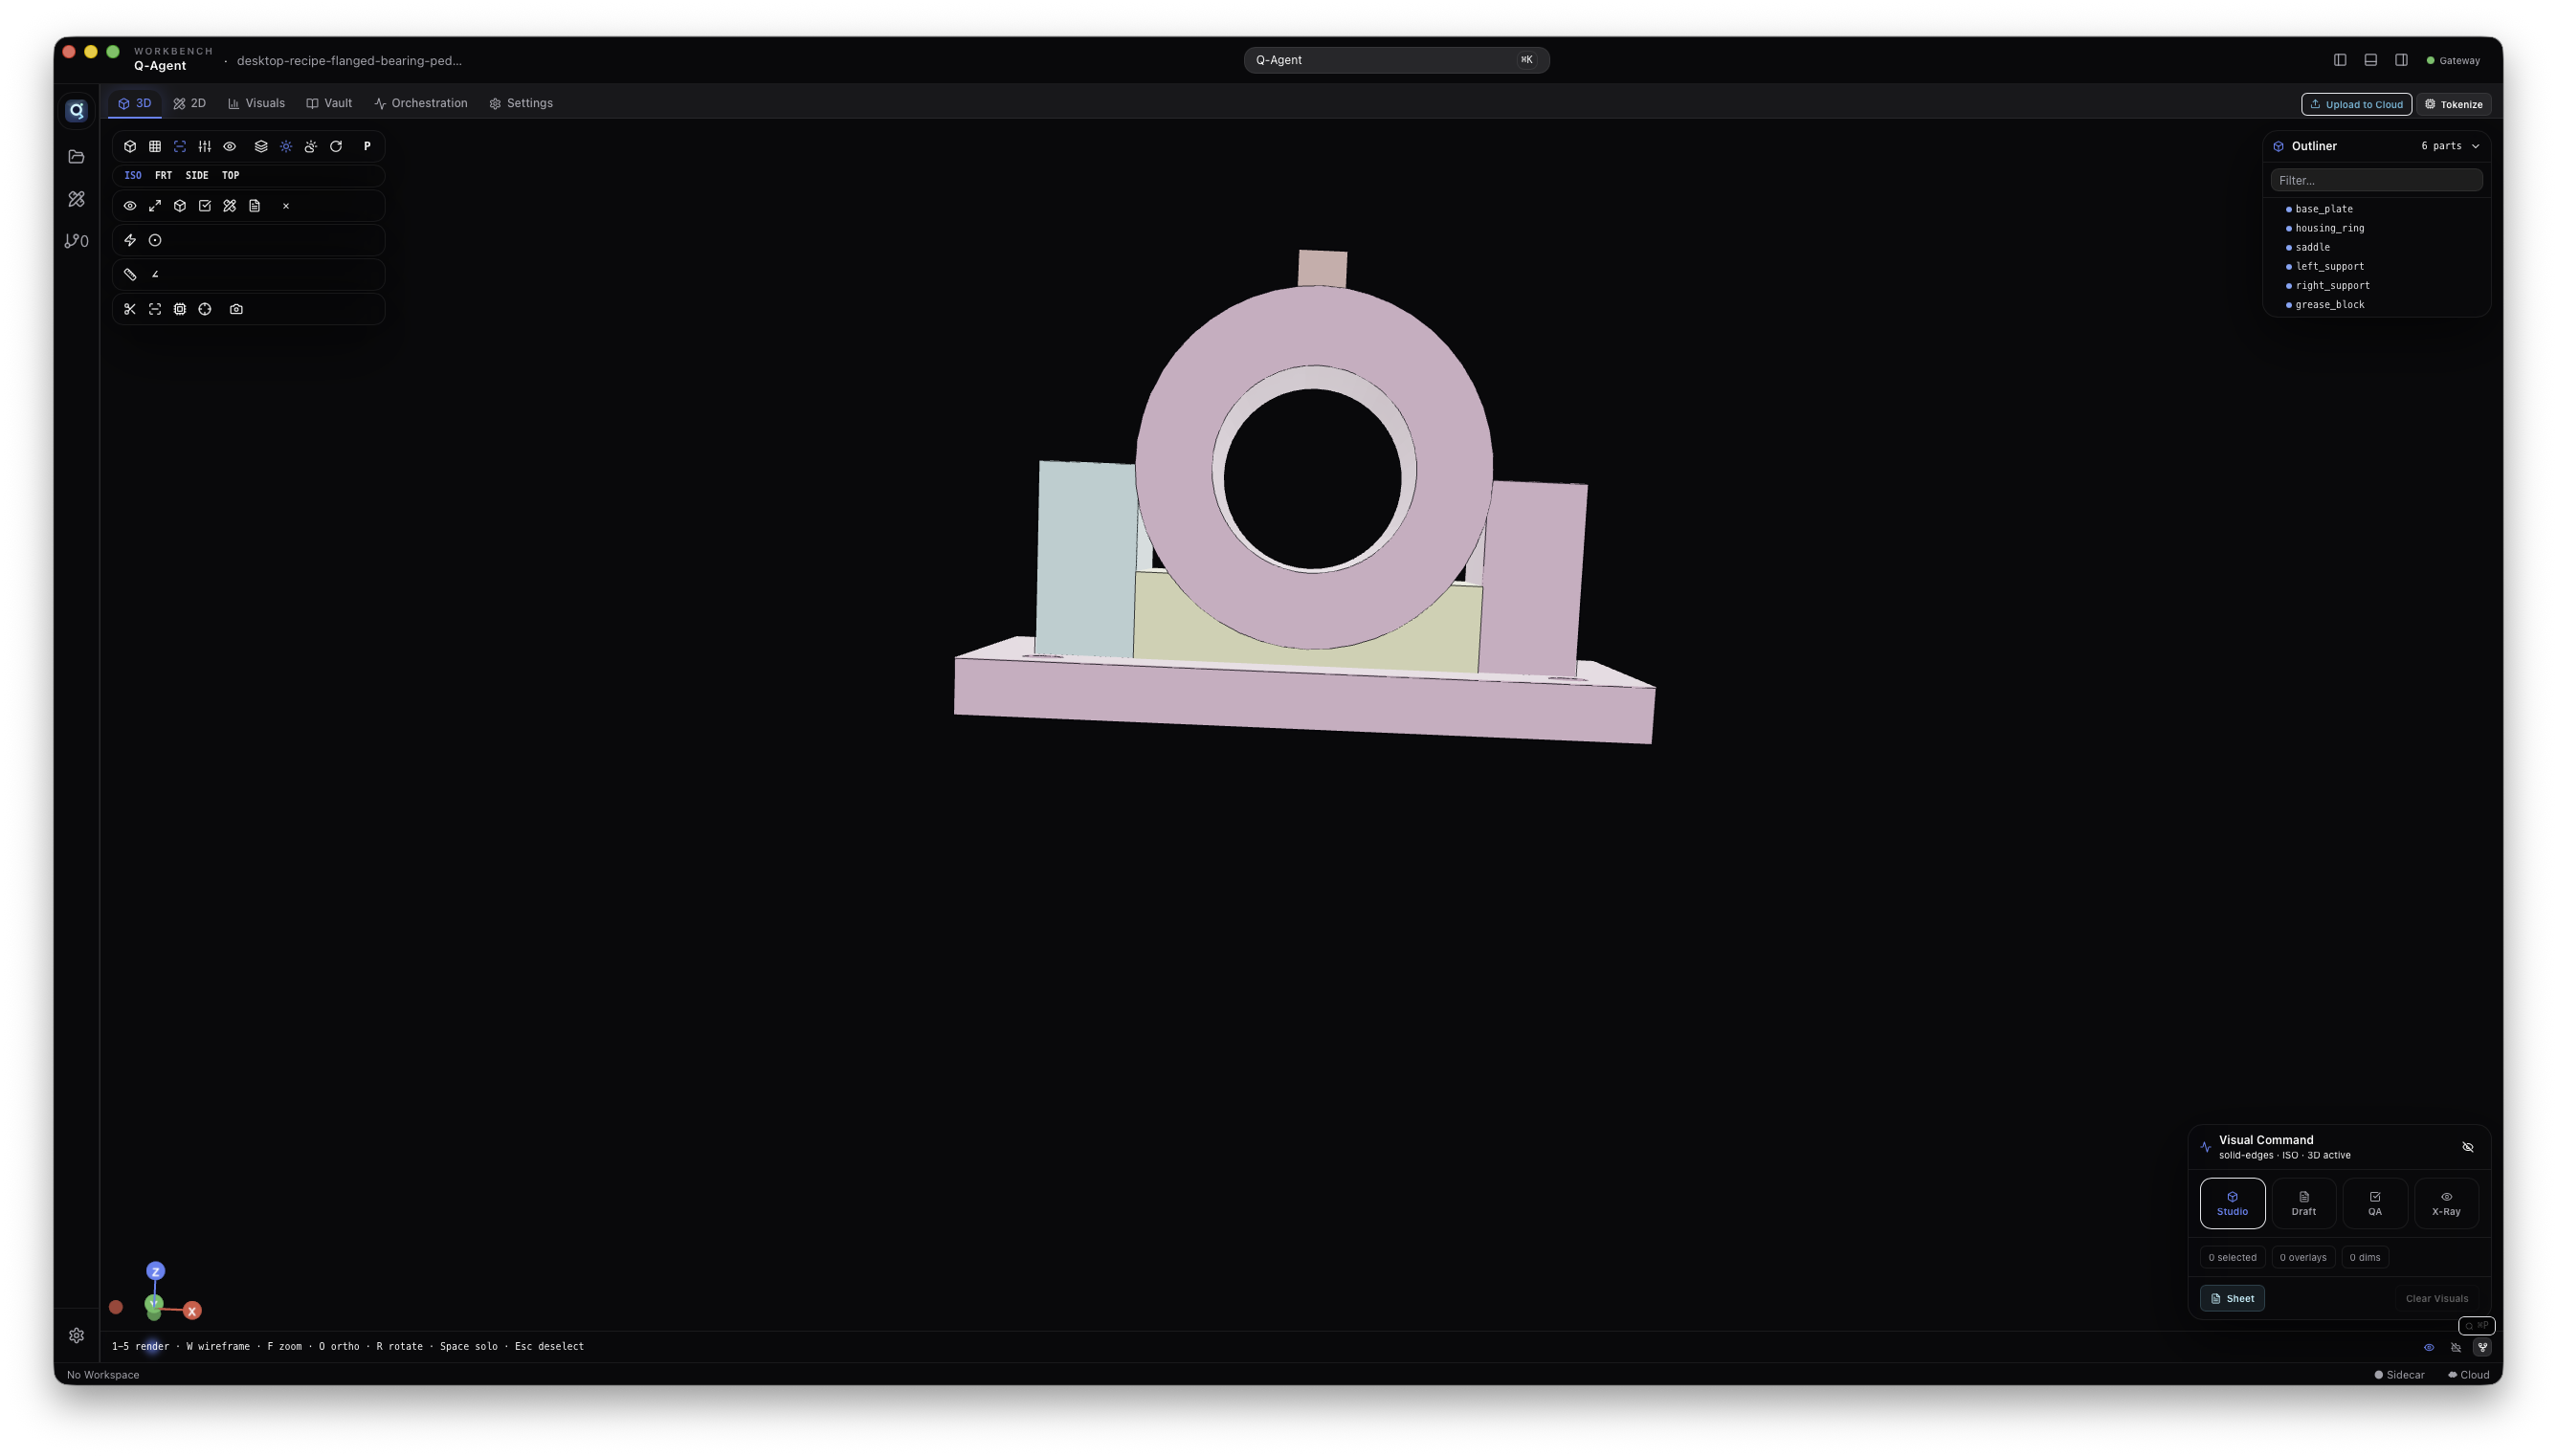Click the dashed-frame icon next to scissors
Screen dimensions: 2557x1456
pyautogui.click(x=155, y=309)
